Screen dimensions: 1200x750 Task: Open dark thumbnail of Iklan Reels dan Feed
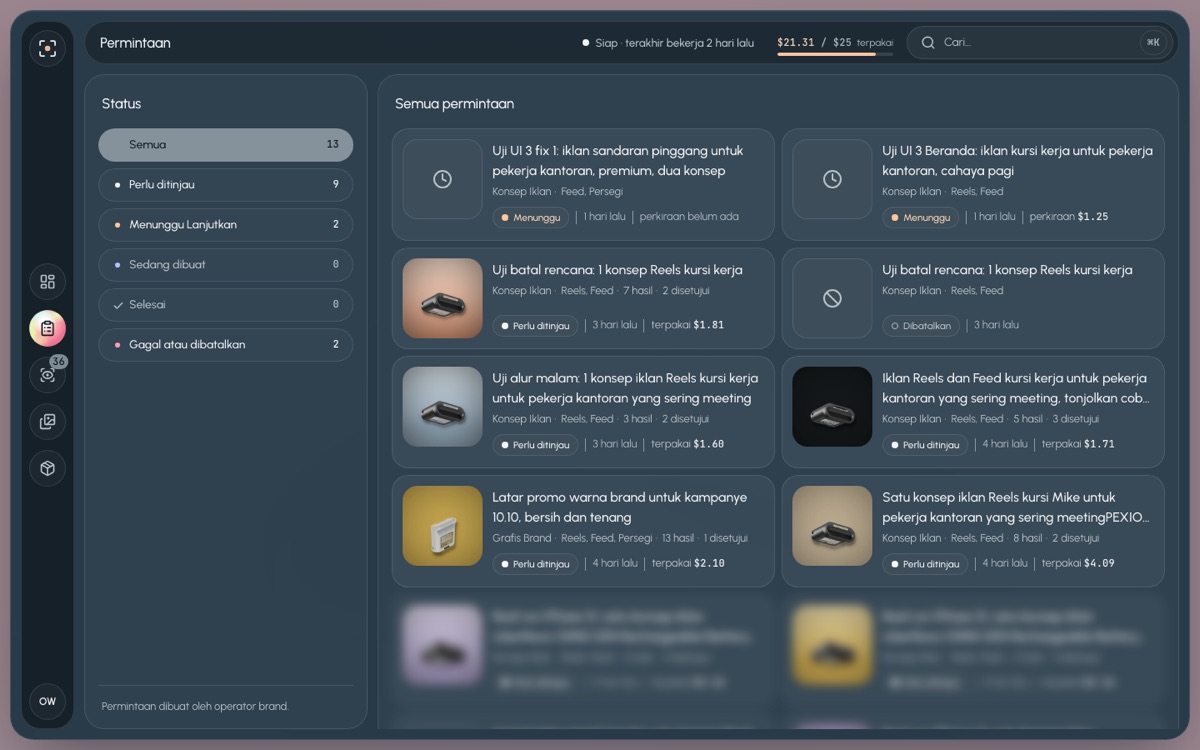click(832, 407)
